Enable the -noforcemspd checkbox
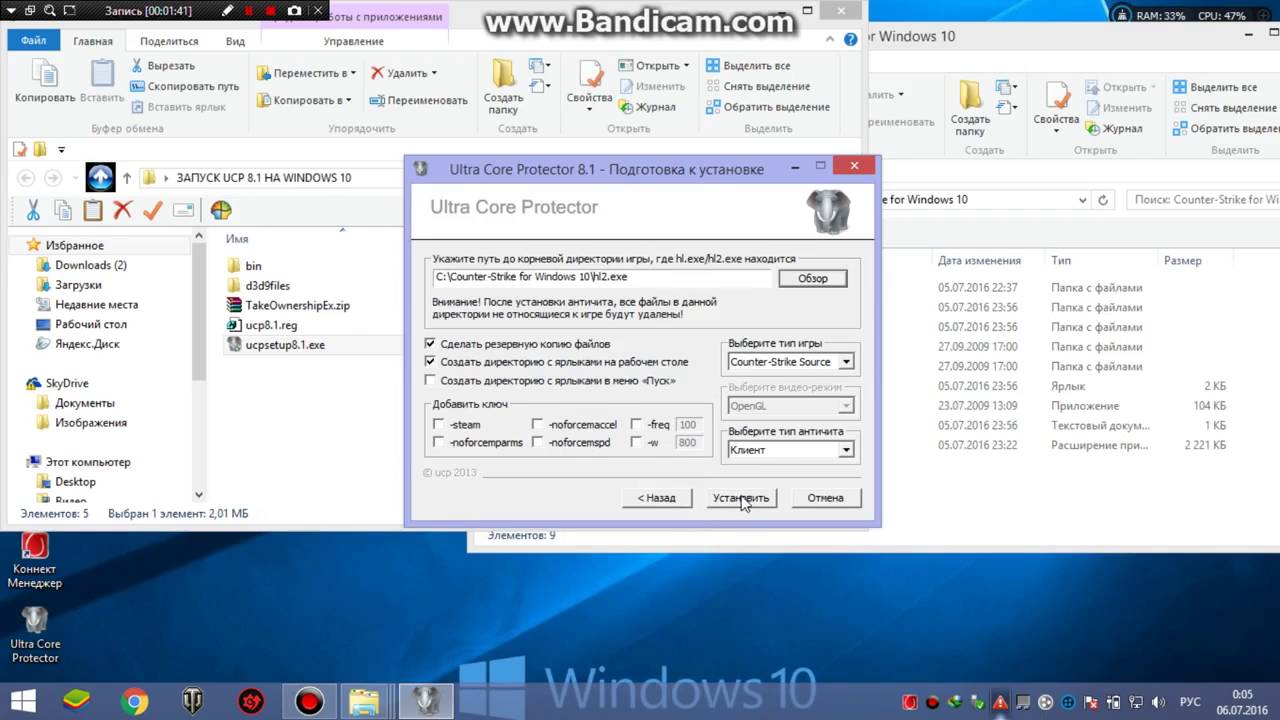Screen dimensions: 1280x720 tap(537, 442)
